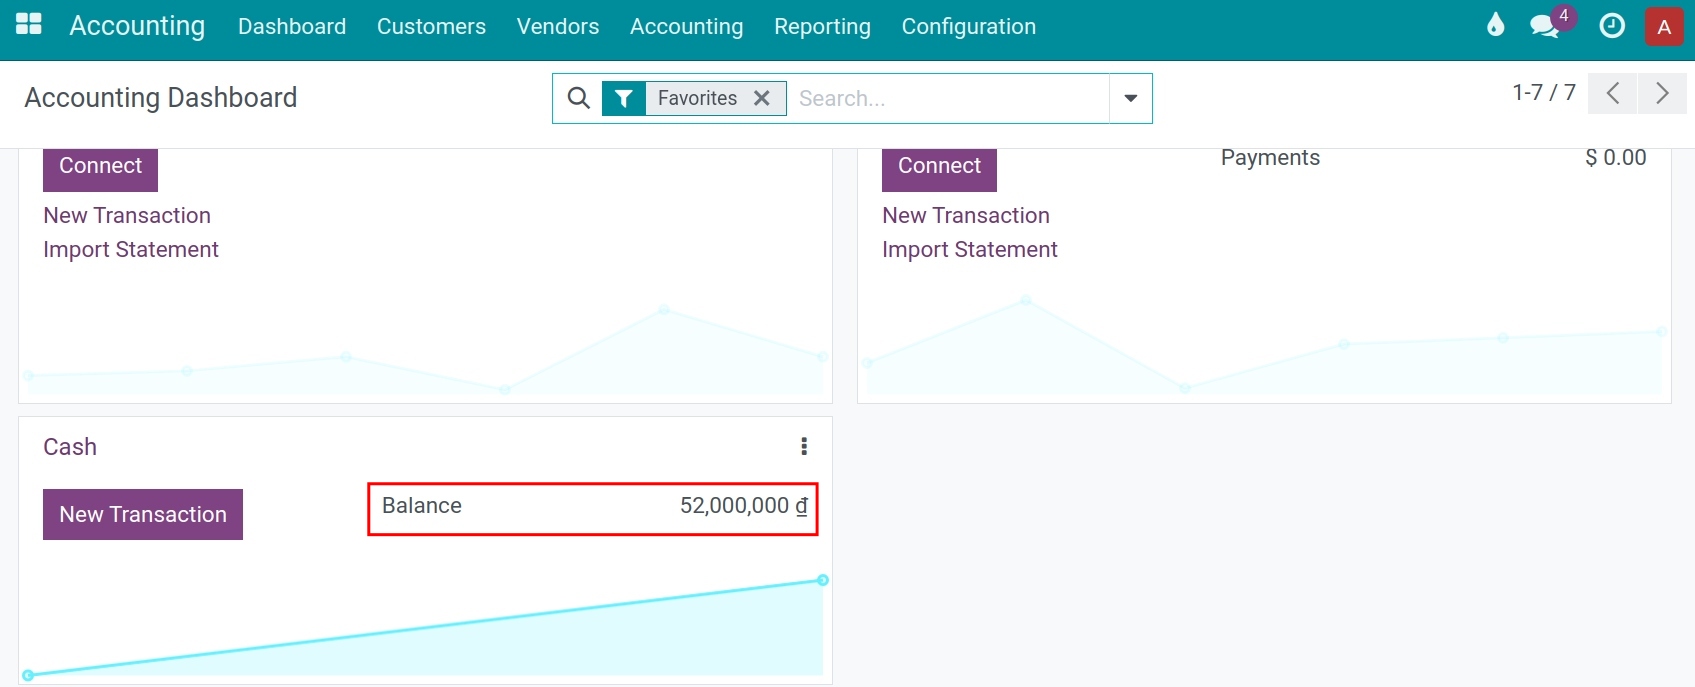Go to next page arrow
Image resolution: width=1695 pixels, height=687 pixels.
[1662, 94]
